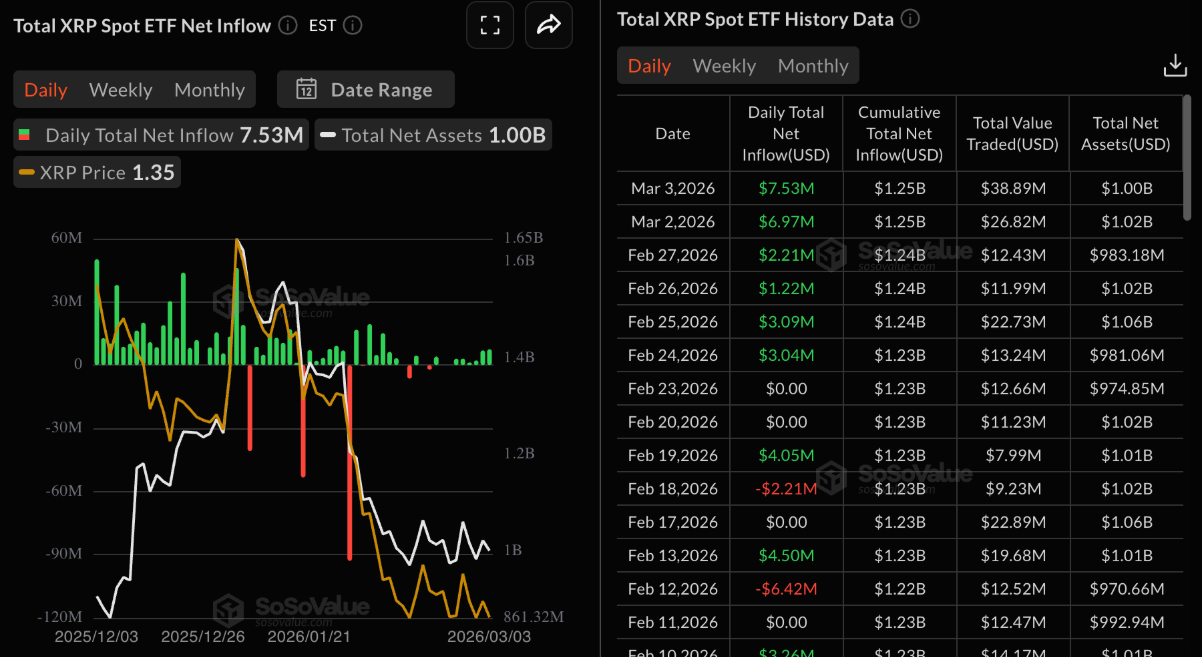This screenshot has height=657, width=1202.
Task: Select the Monthly tab in History Data
Action: (x=812, y=65)
